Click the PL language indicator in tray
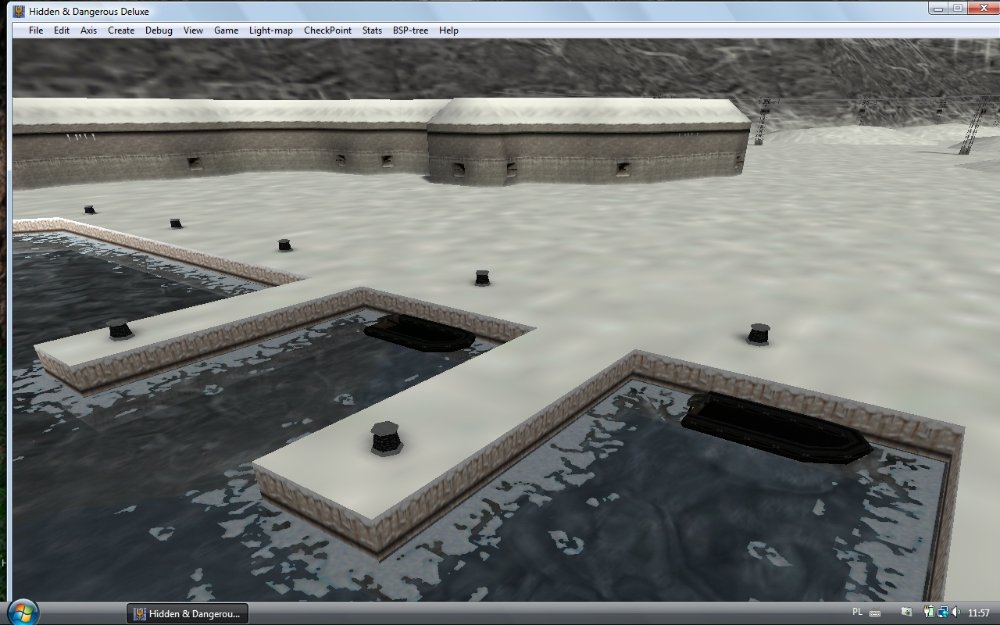This screenshot has width=1000, height=625. [x=857, y=612]
